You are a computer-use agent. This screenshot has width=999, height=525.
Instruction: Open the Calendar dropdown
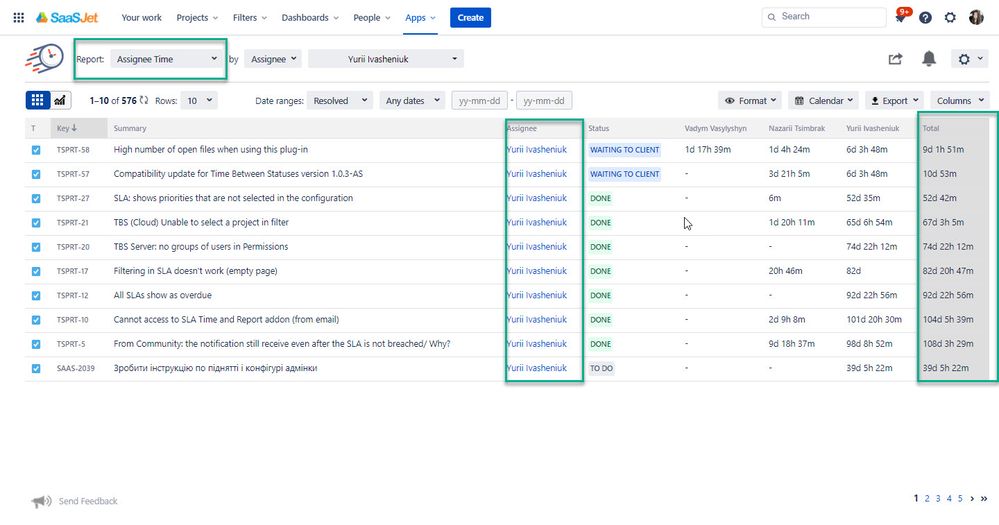pyautogui.click(x=823, y=101)
